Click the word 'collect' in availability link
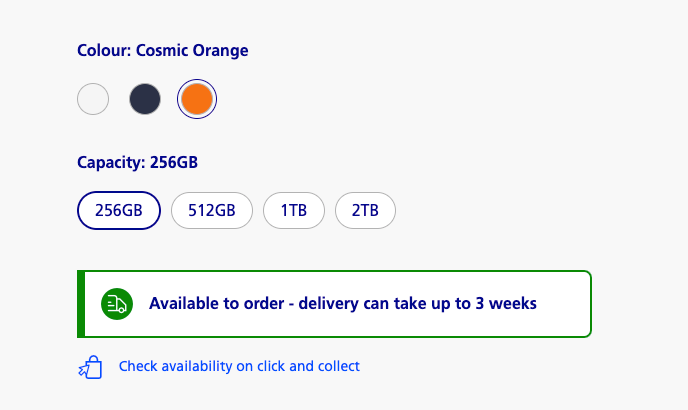 pos(339,366)
